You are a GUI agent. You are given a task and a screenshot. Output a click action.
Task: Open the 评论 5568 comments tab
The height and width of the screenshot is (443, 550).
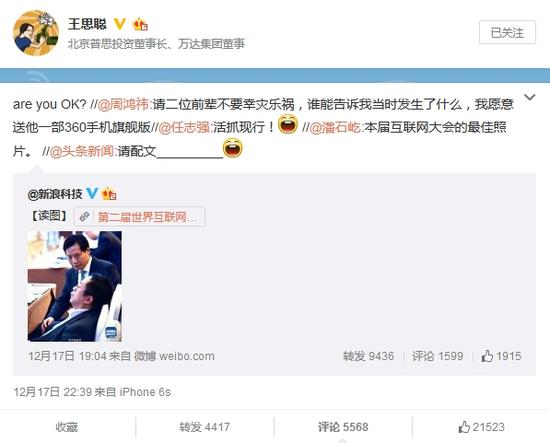tap(343, 427)
